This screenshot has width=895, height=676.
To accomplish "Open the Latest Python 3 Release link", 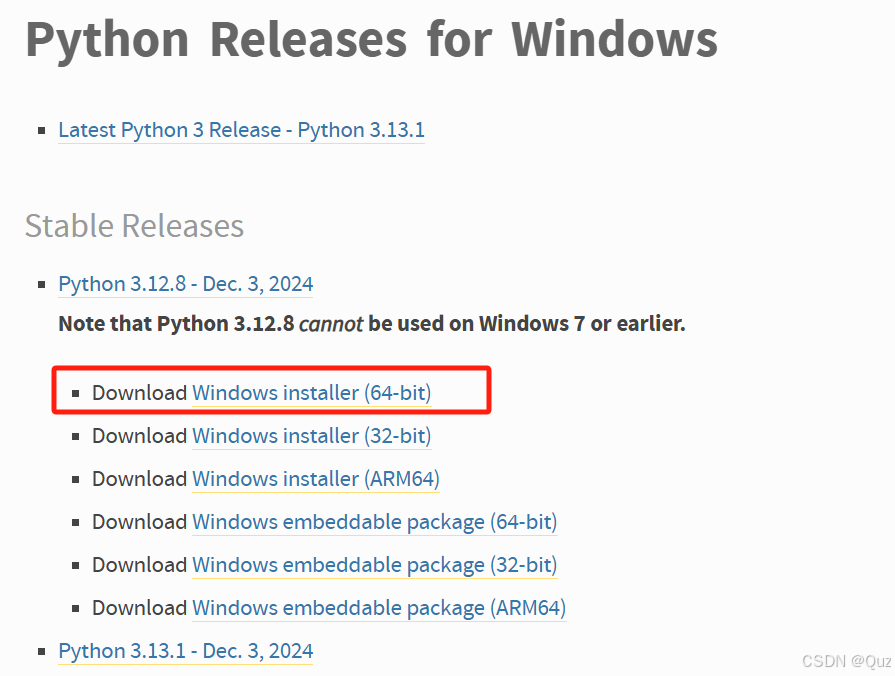I will coord(241,130).
